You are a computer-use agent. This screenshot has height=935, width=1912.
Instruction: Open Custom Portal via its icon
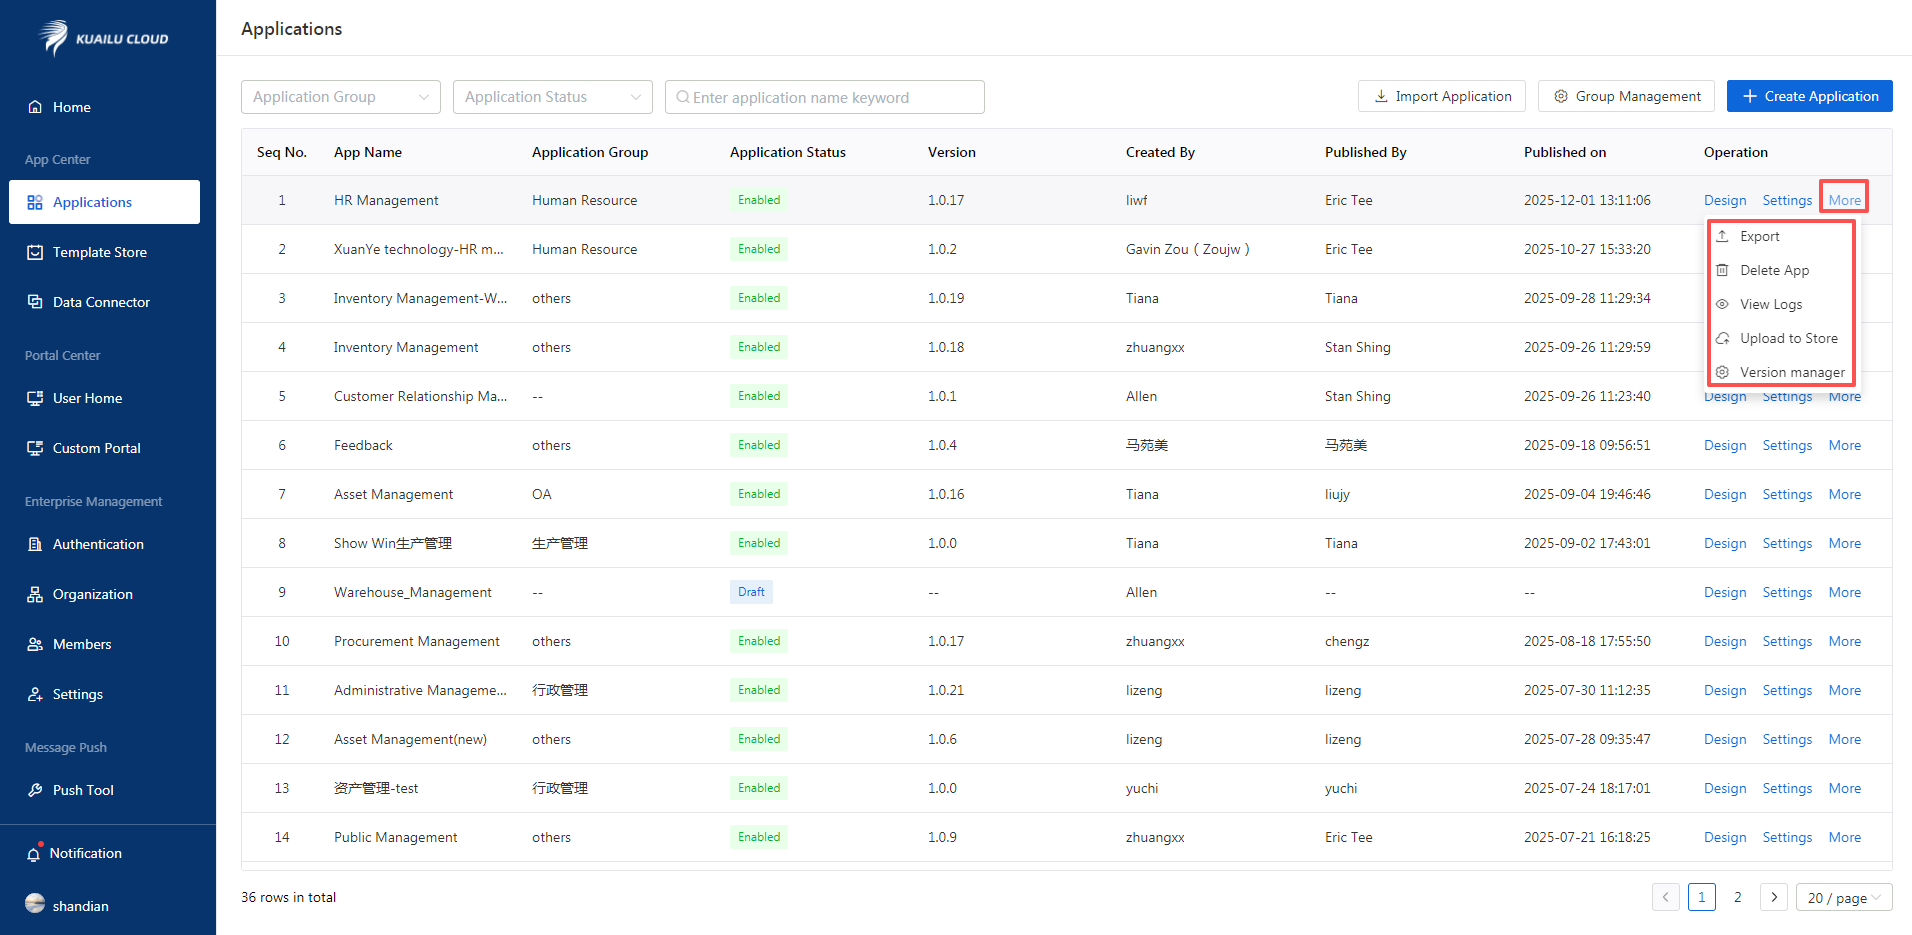pos(35,448)
